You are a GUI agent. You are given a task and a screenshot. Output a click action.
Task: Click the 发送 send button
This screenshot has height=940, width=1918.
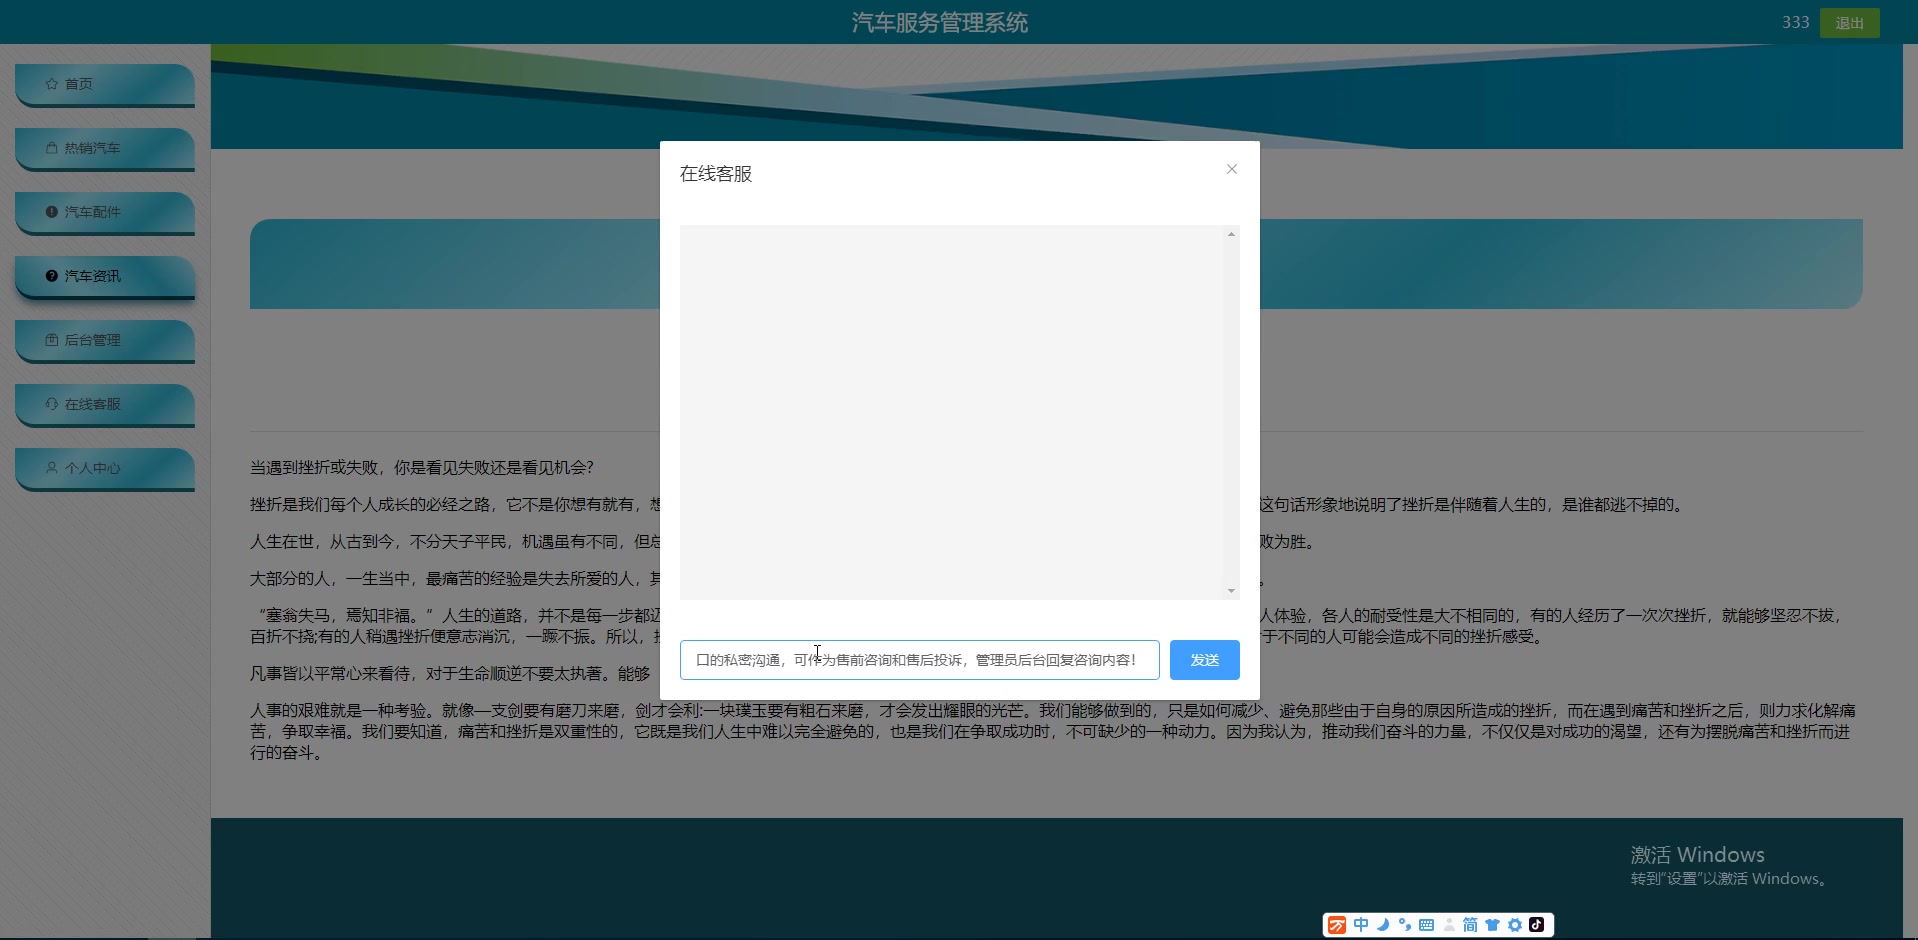coord(1205,660)
